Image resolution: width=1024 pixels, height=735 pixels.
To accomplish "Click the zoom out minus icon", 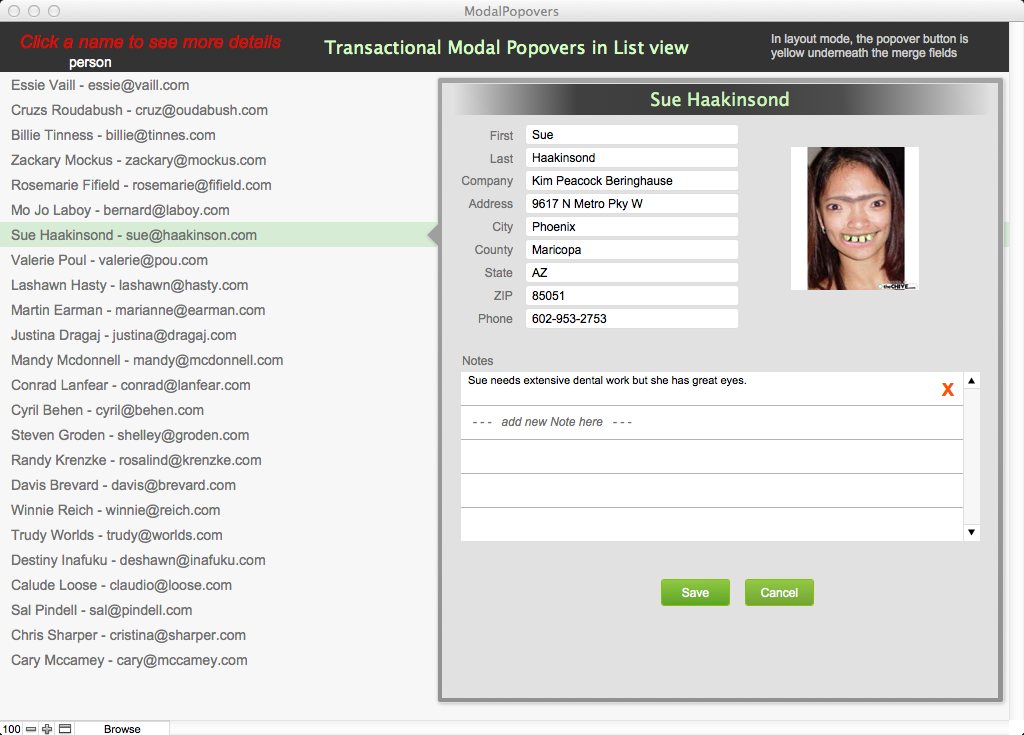I will pos(31,729).
